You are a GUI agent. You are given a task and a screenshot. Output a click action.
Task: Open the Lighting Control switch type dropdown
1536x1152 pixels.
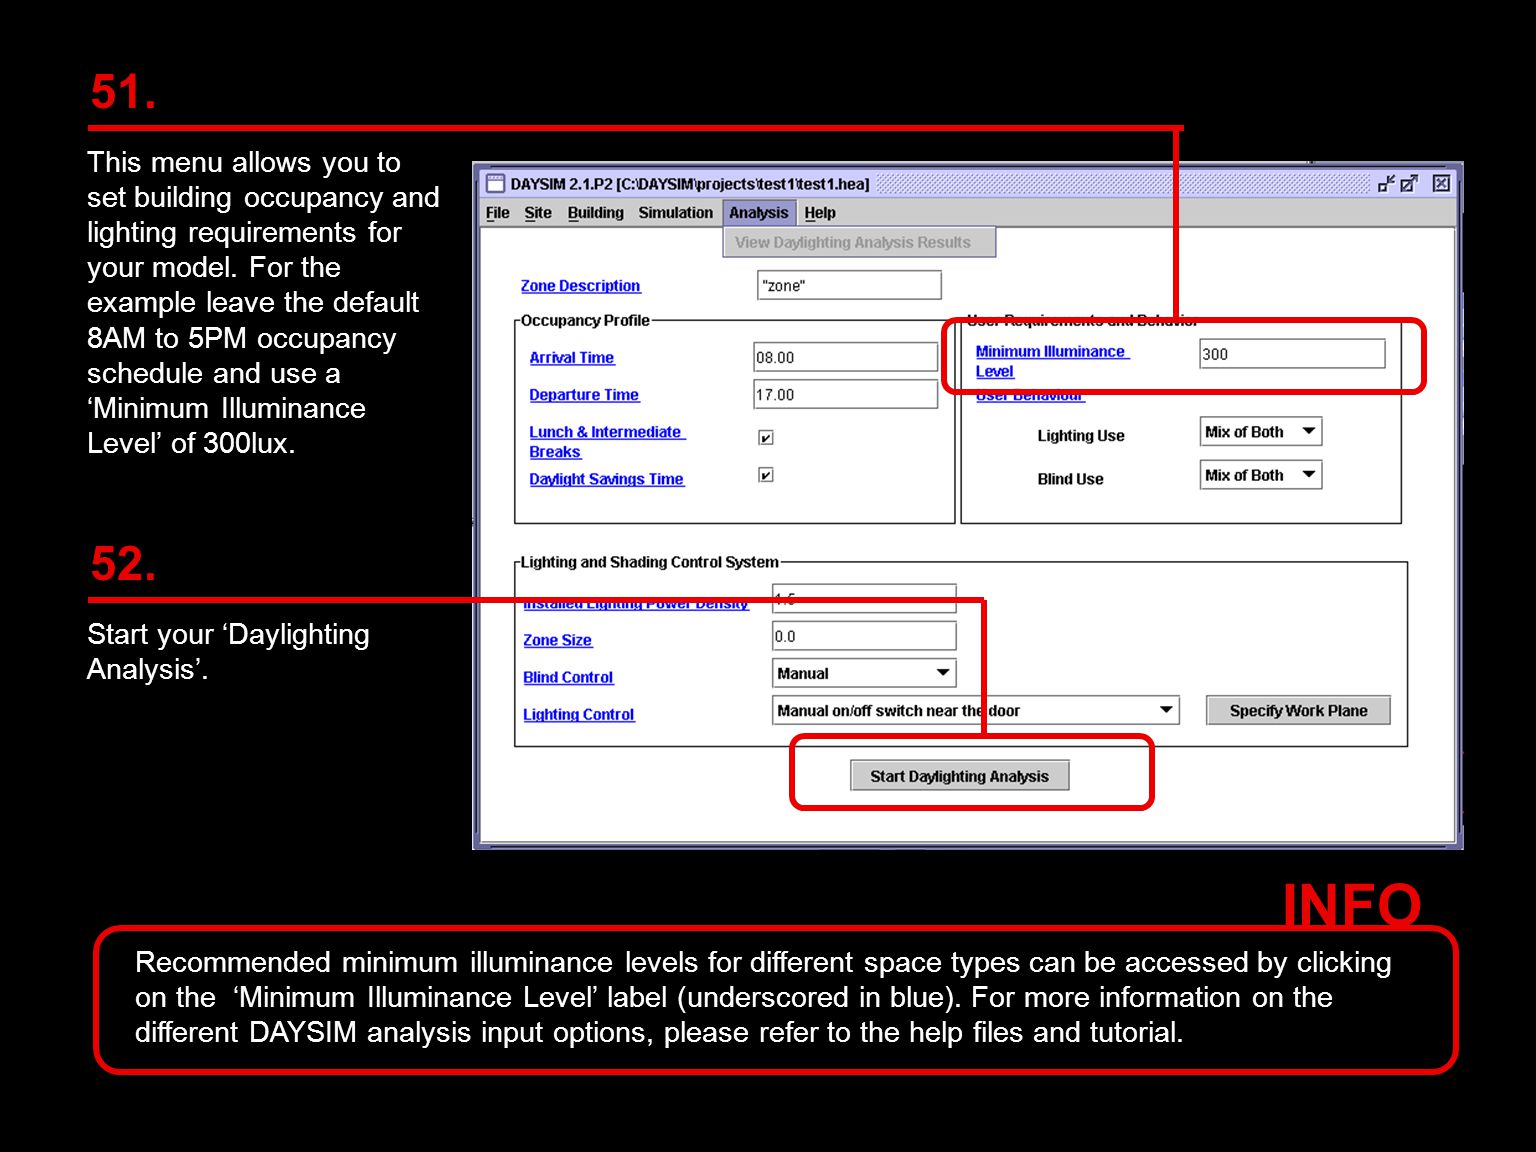pos(976,710)
